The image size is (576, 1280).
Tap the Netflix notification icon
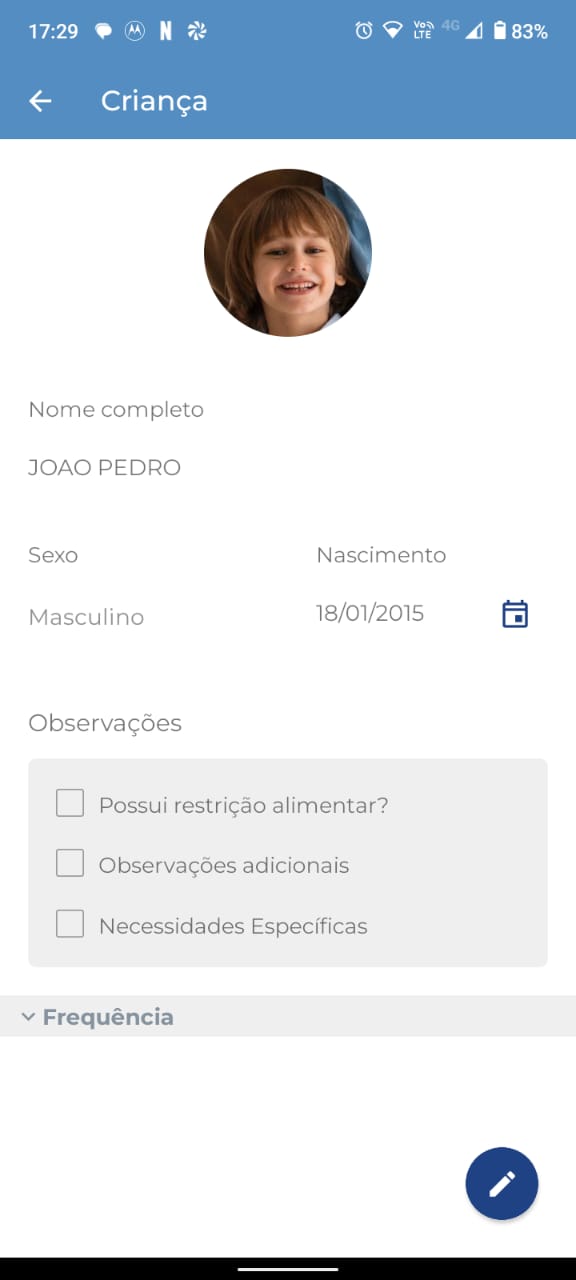tap(166, 31)
